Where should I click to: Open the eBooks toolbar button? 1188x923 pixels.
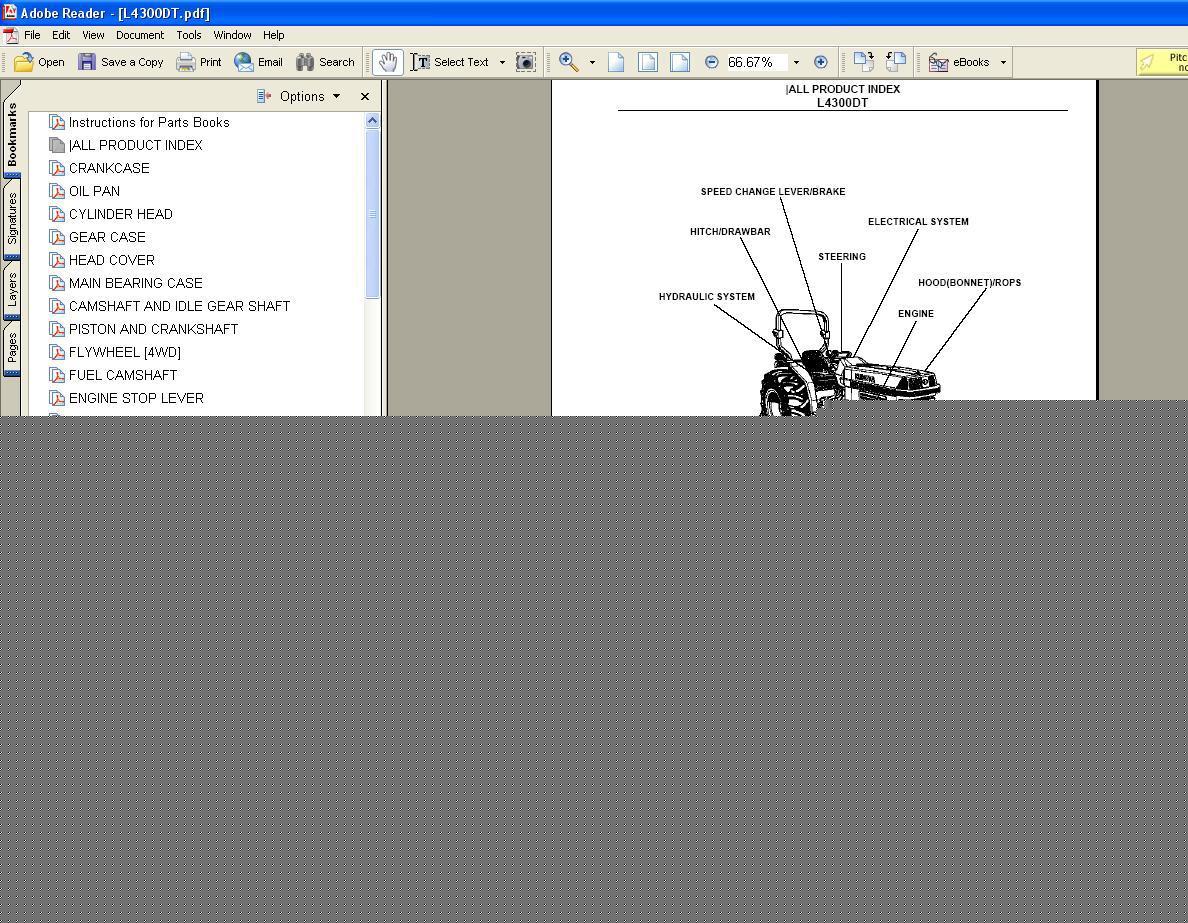pyautogui.click(x=959, y=62)
